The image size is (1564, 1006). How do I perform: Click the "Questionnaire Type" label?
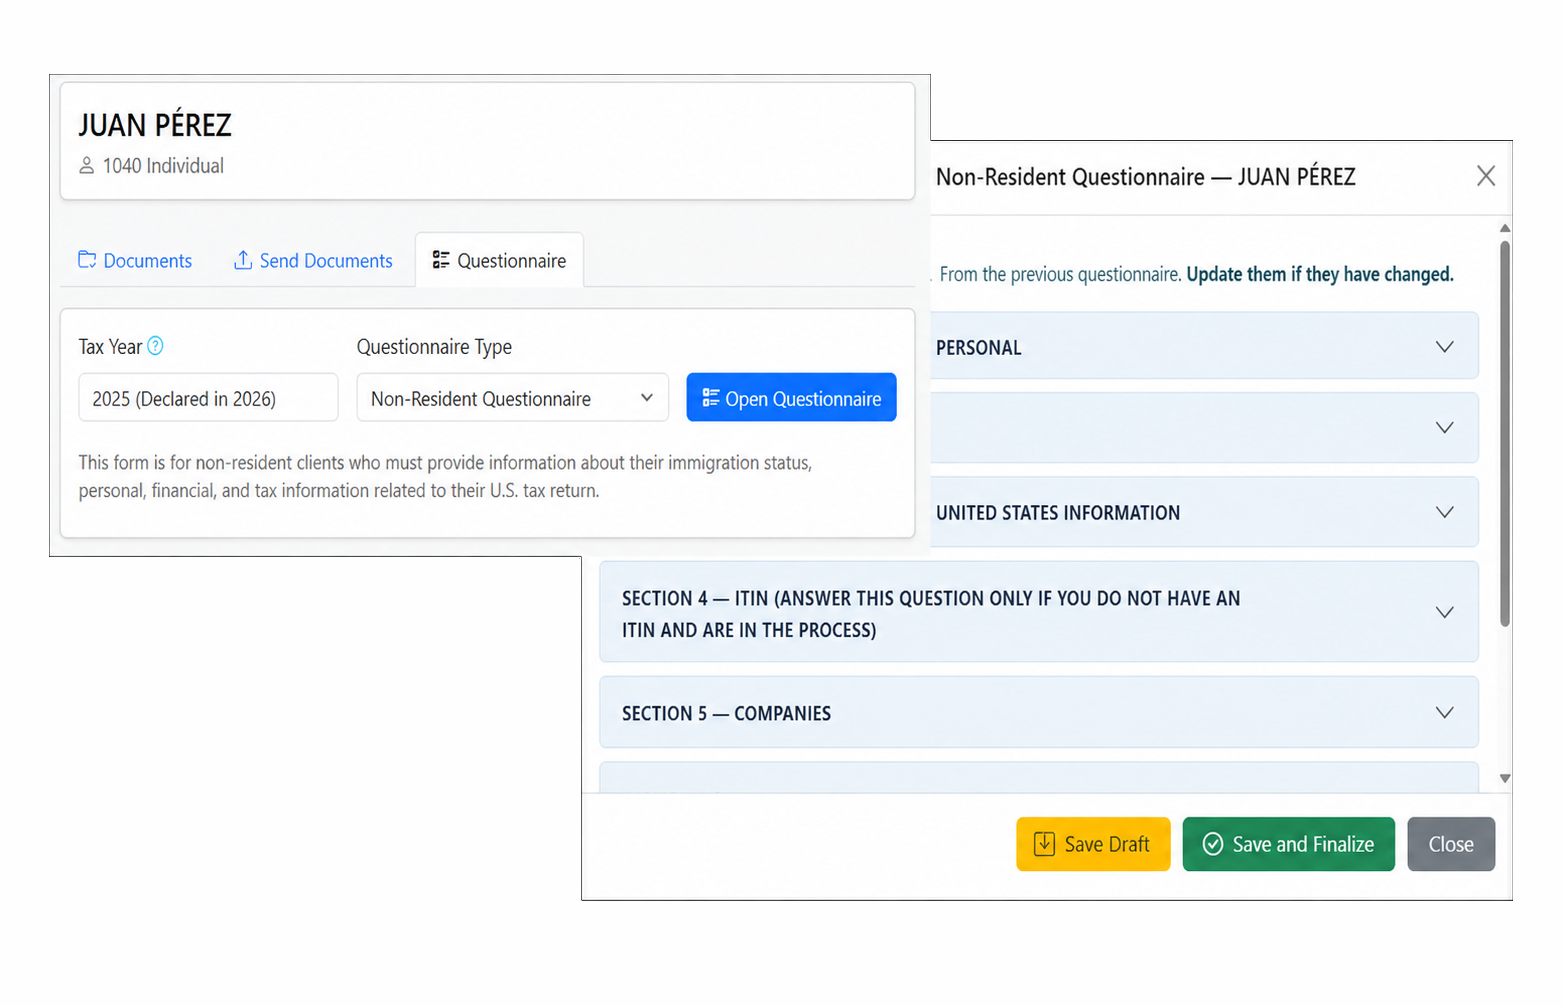coord(434,347)
